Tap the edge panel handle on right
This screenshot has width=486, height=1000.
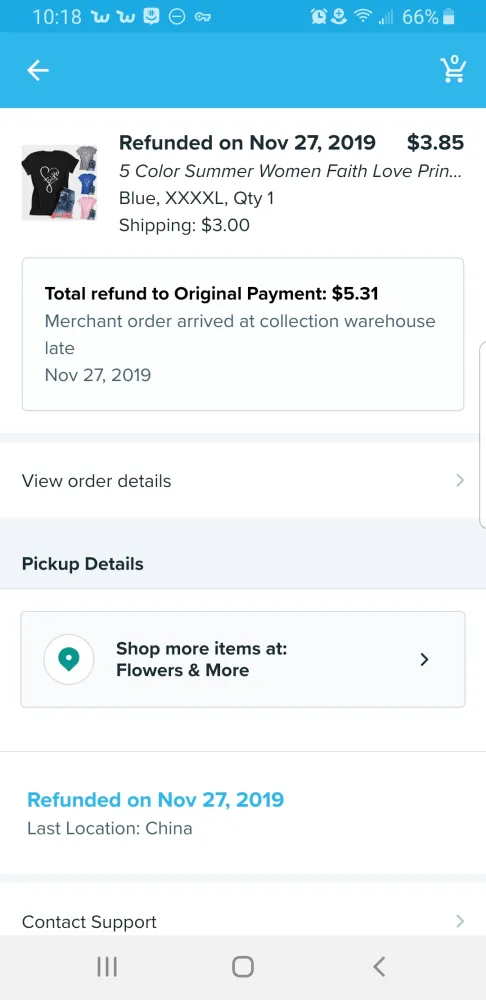482,435
